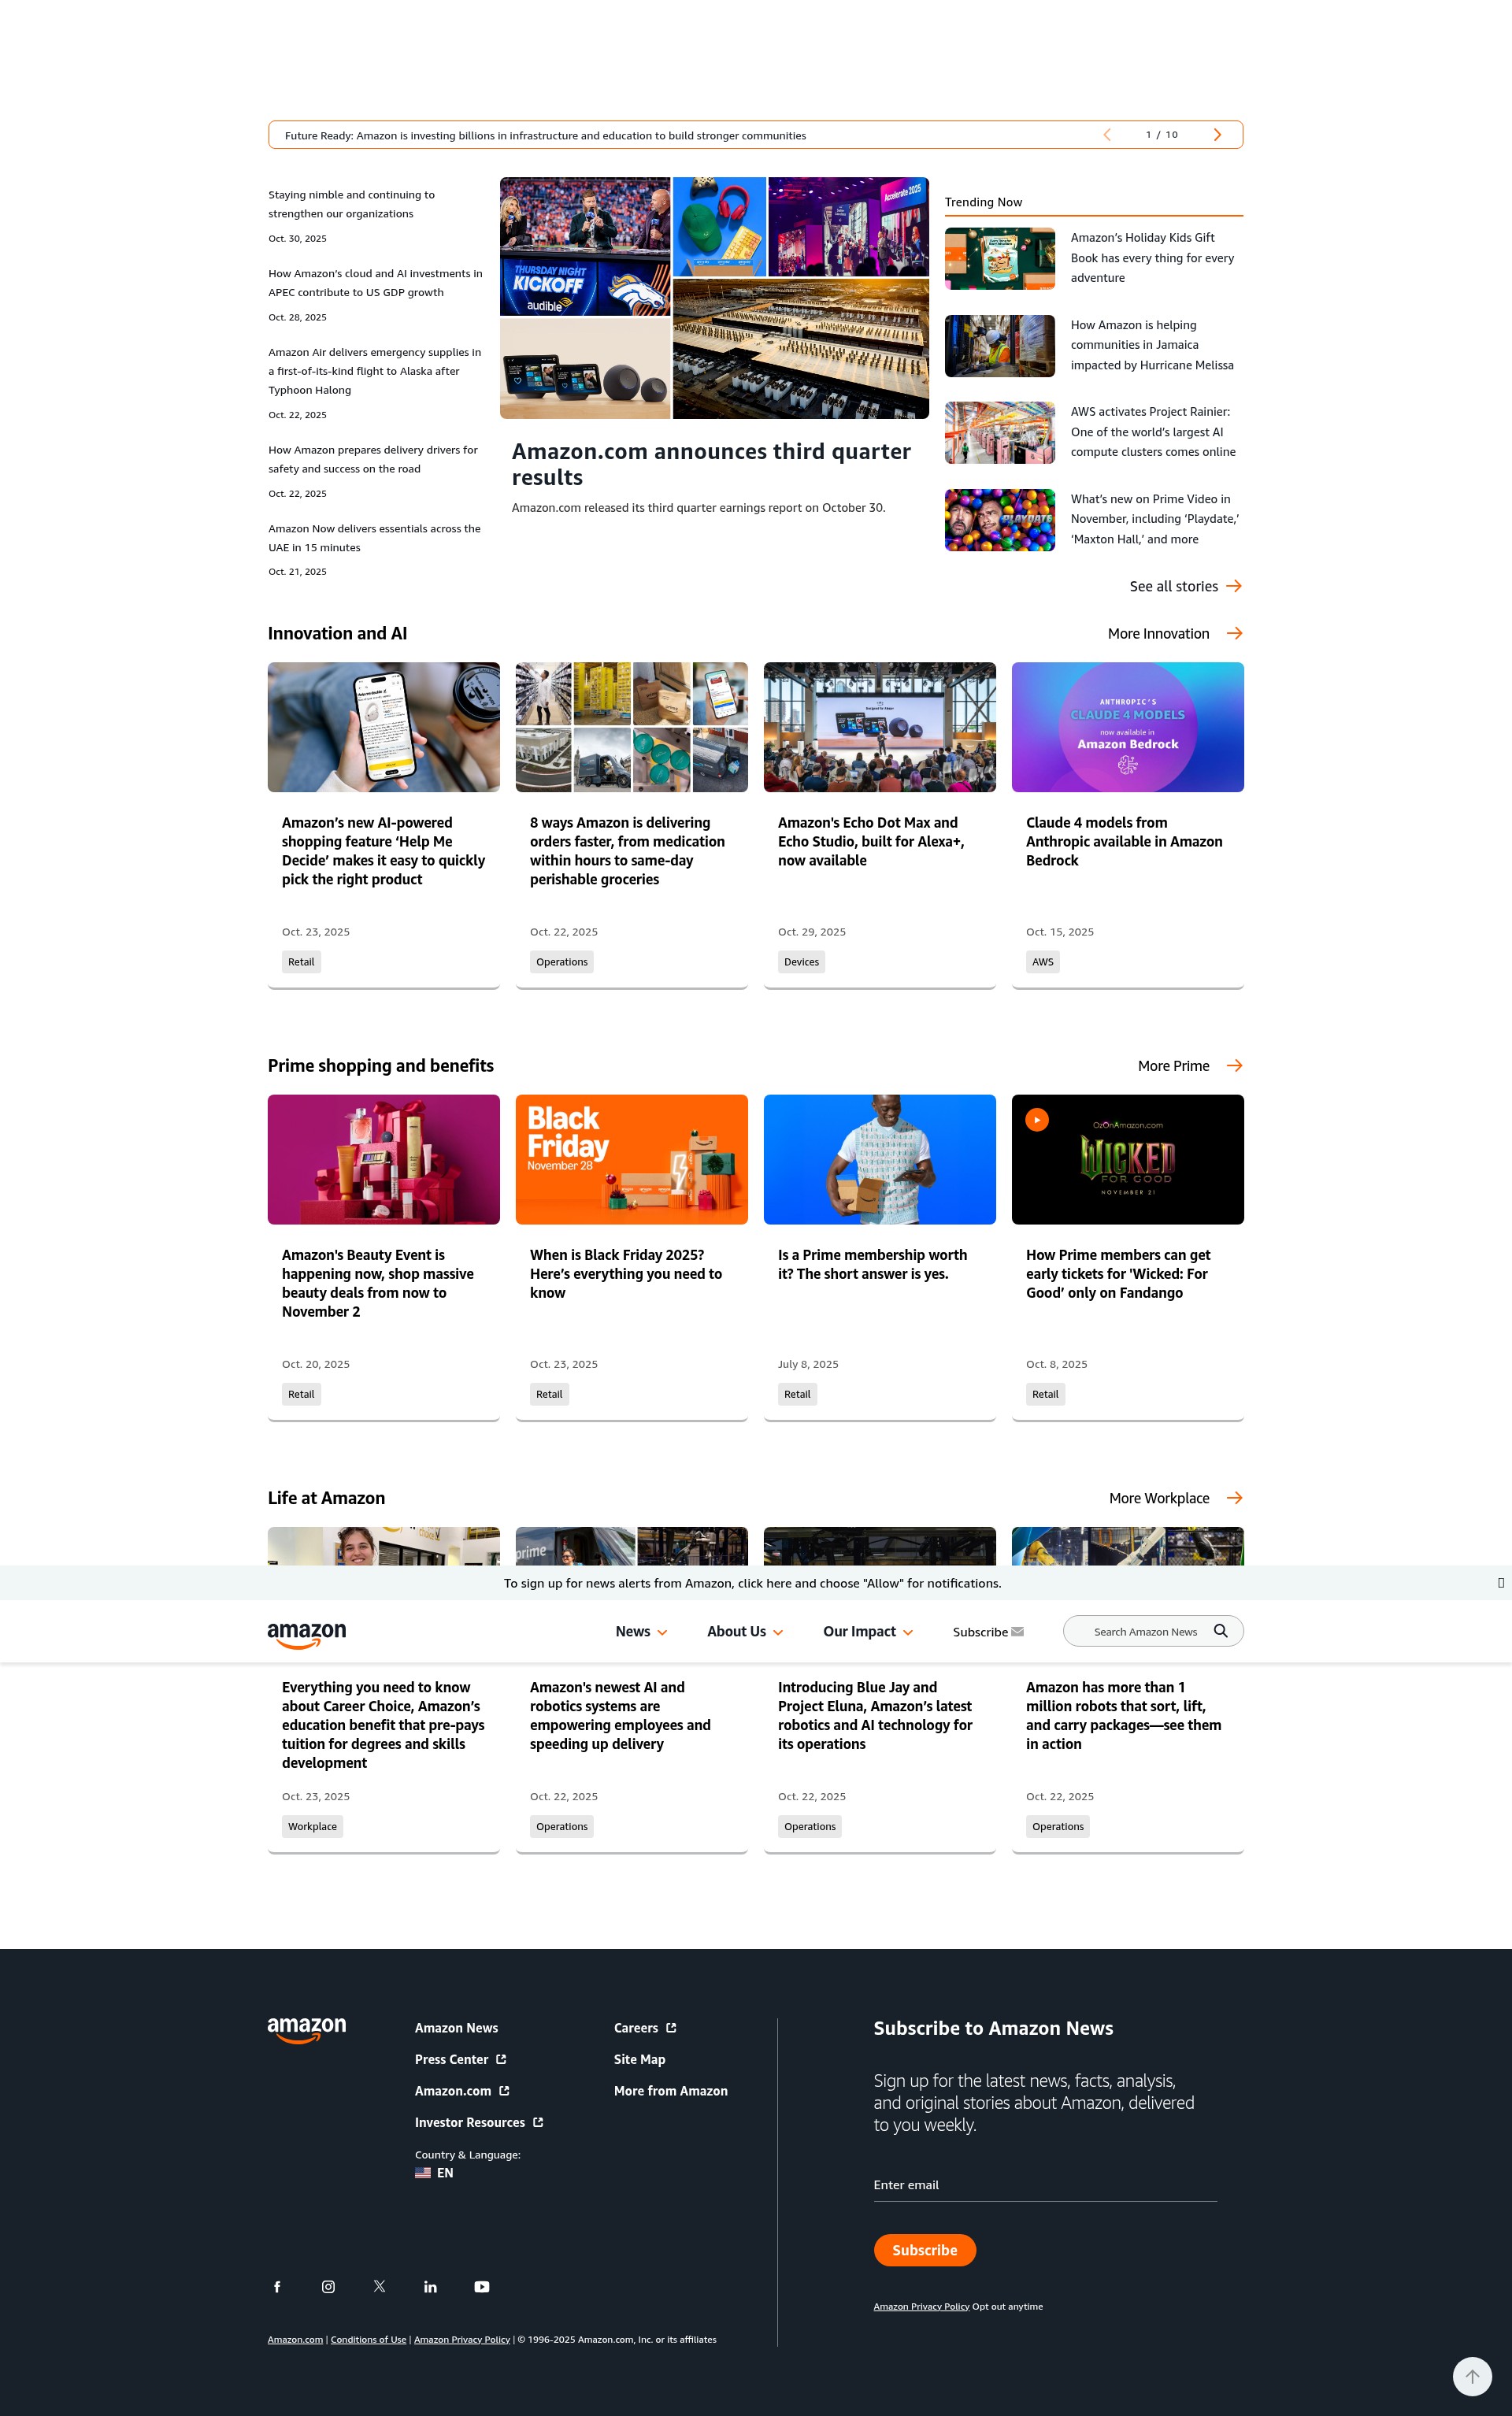Open Amazon Now UAE 15 minutes story
The image size is (1512, 2416).
click(374, 538)
